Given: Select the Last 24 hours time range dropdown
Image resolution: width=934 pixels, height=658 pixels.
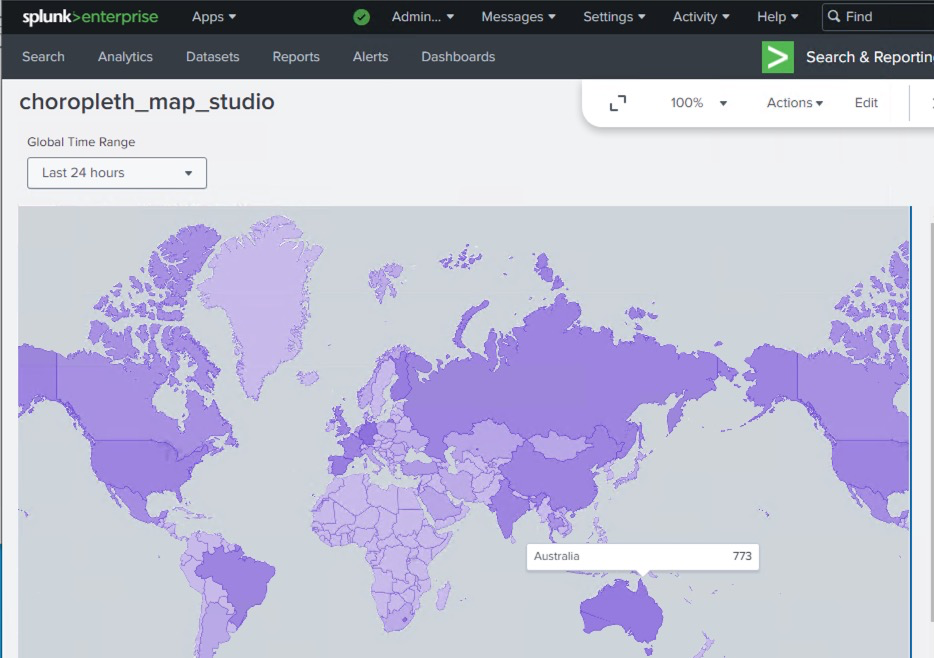Looking at the screenshot, I should click(x=117, y=173).
